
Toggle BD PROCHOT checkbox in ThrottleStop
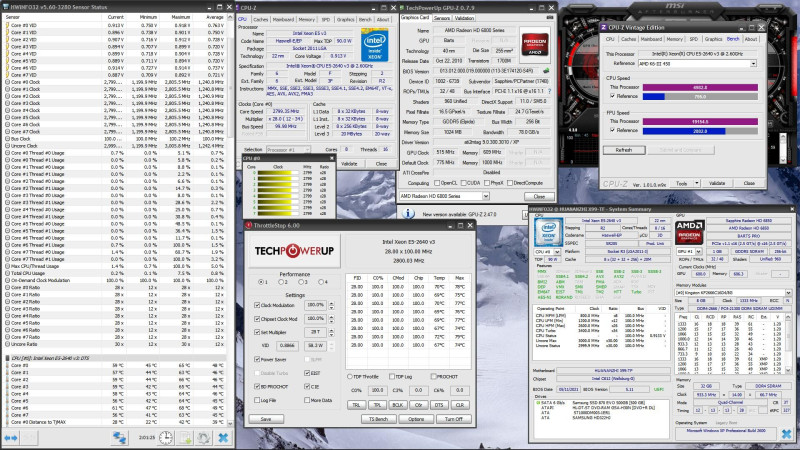pyautogui.click(x=257, y=387)
